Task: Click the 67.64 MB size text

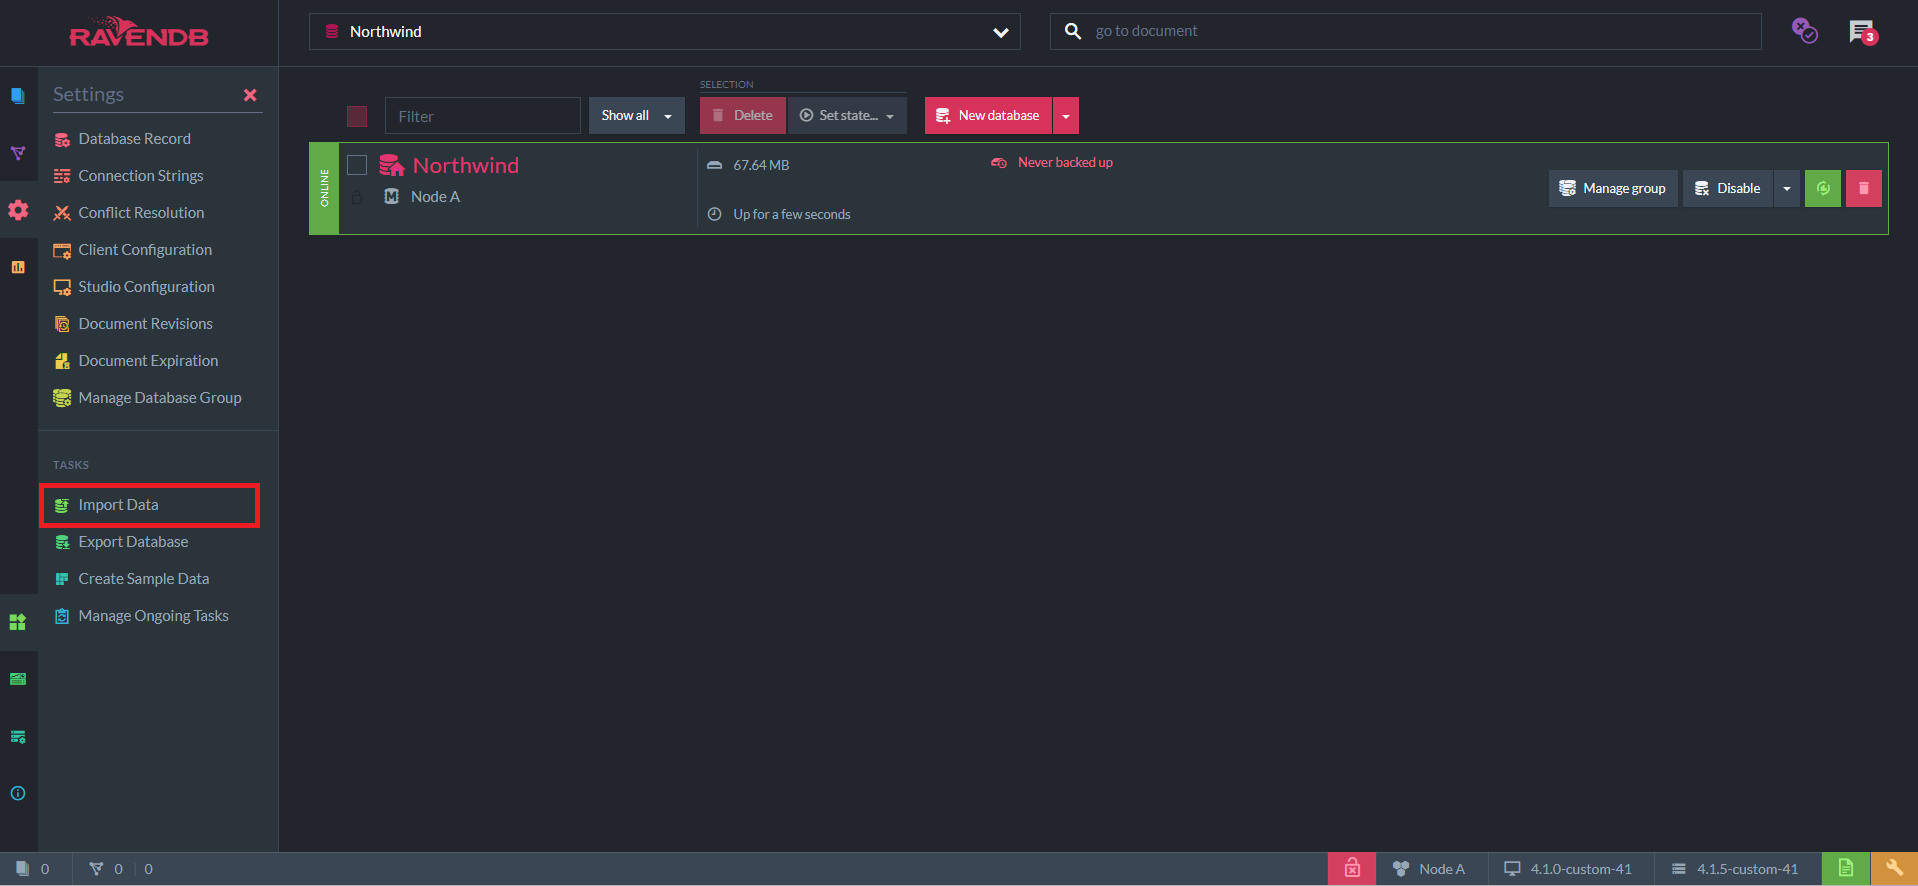Action: click(761, 165)
